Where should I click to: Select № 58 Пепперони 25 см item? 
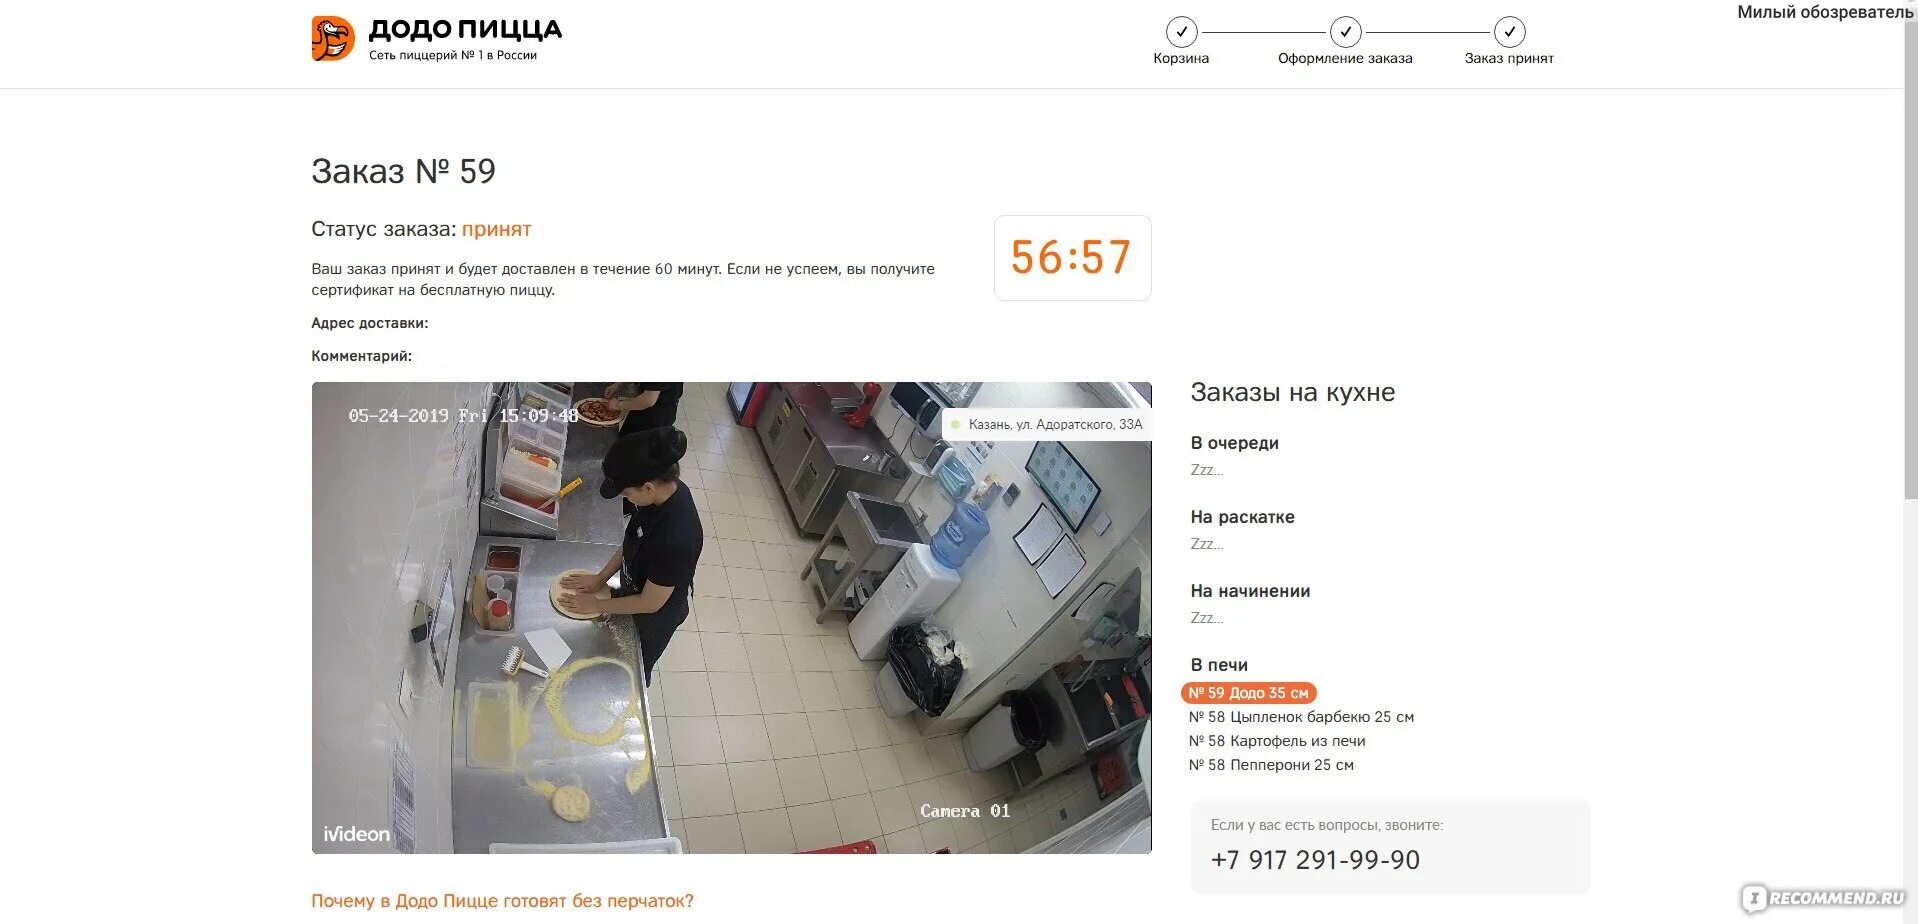coord(1271,765)
